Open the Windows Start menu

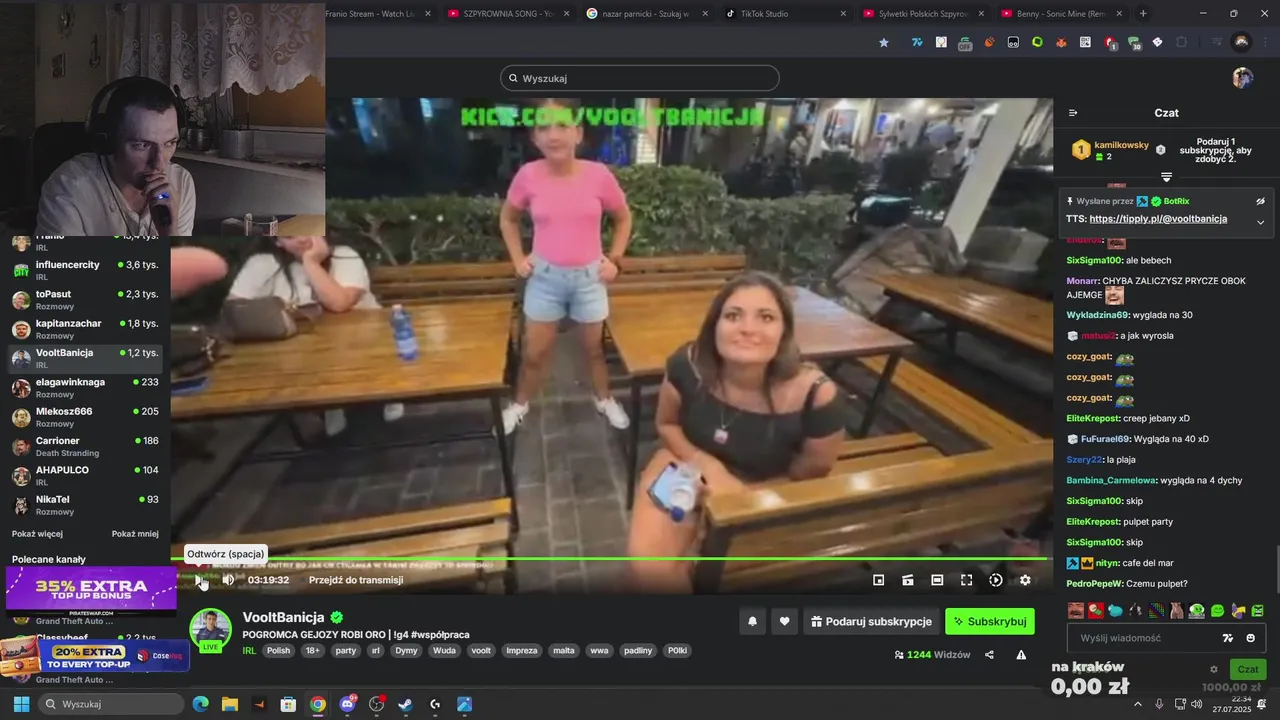[x=21, y=704]
